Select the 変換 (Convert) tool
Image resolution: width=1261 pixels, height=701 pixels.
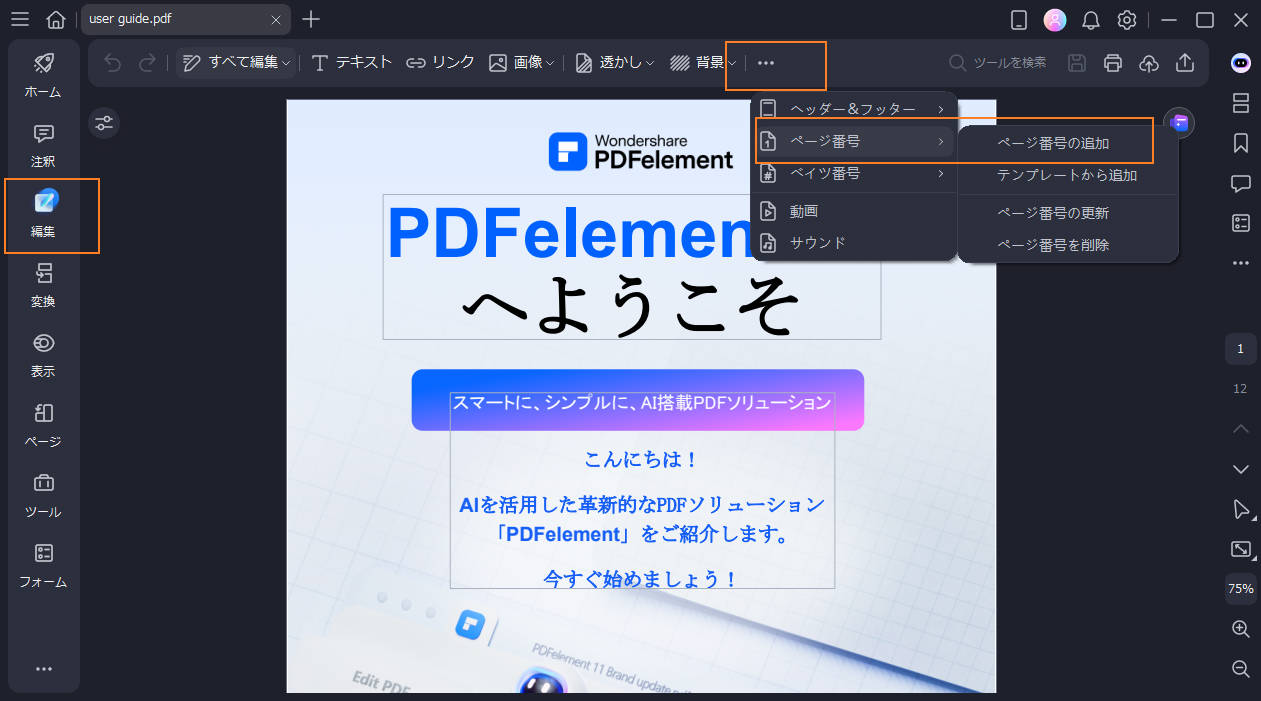(42, 286)
